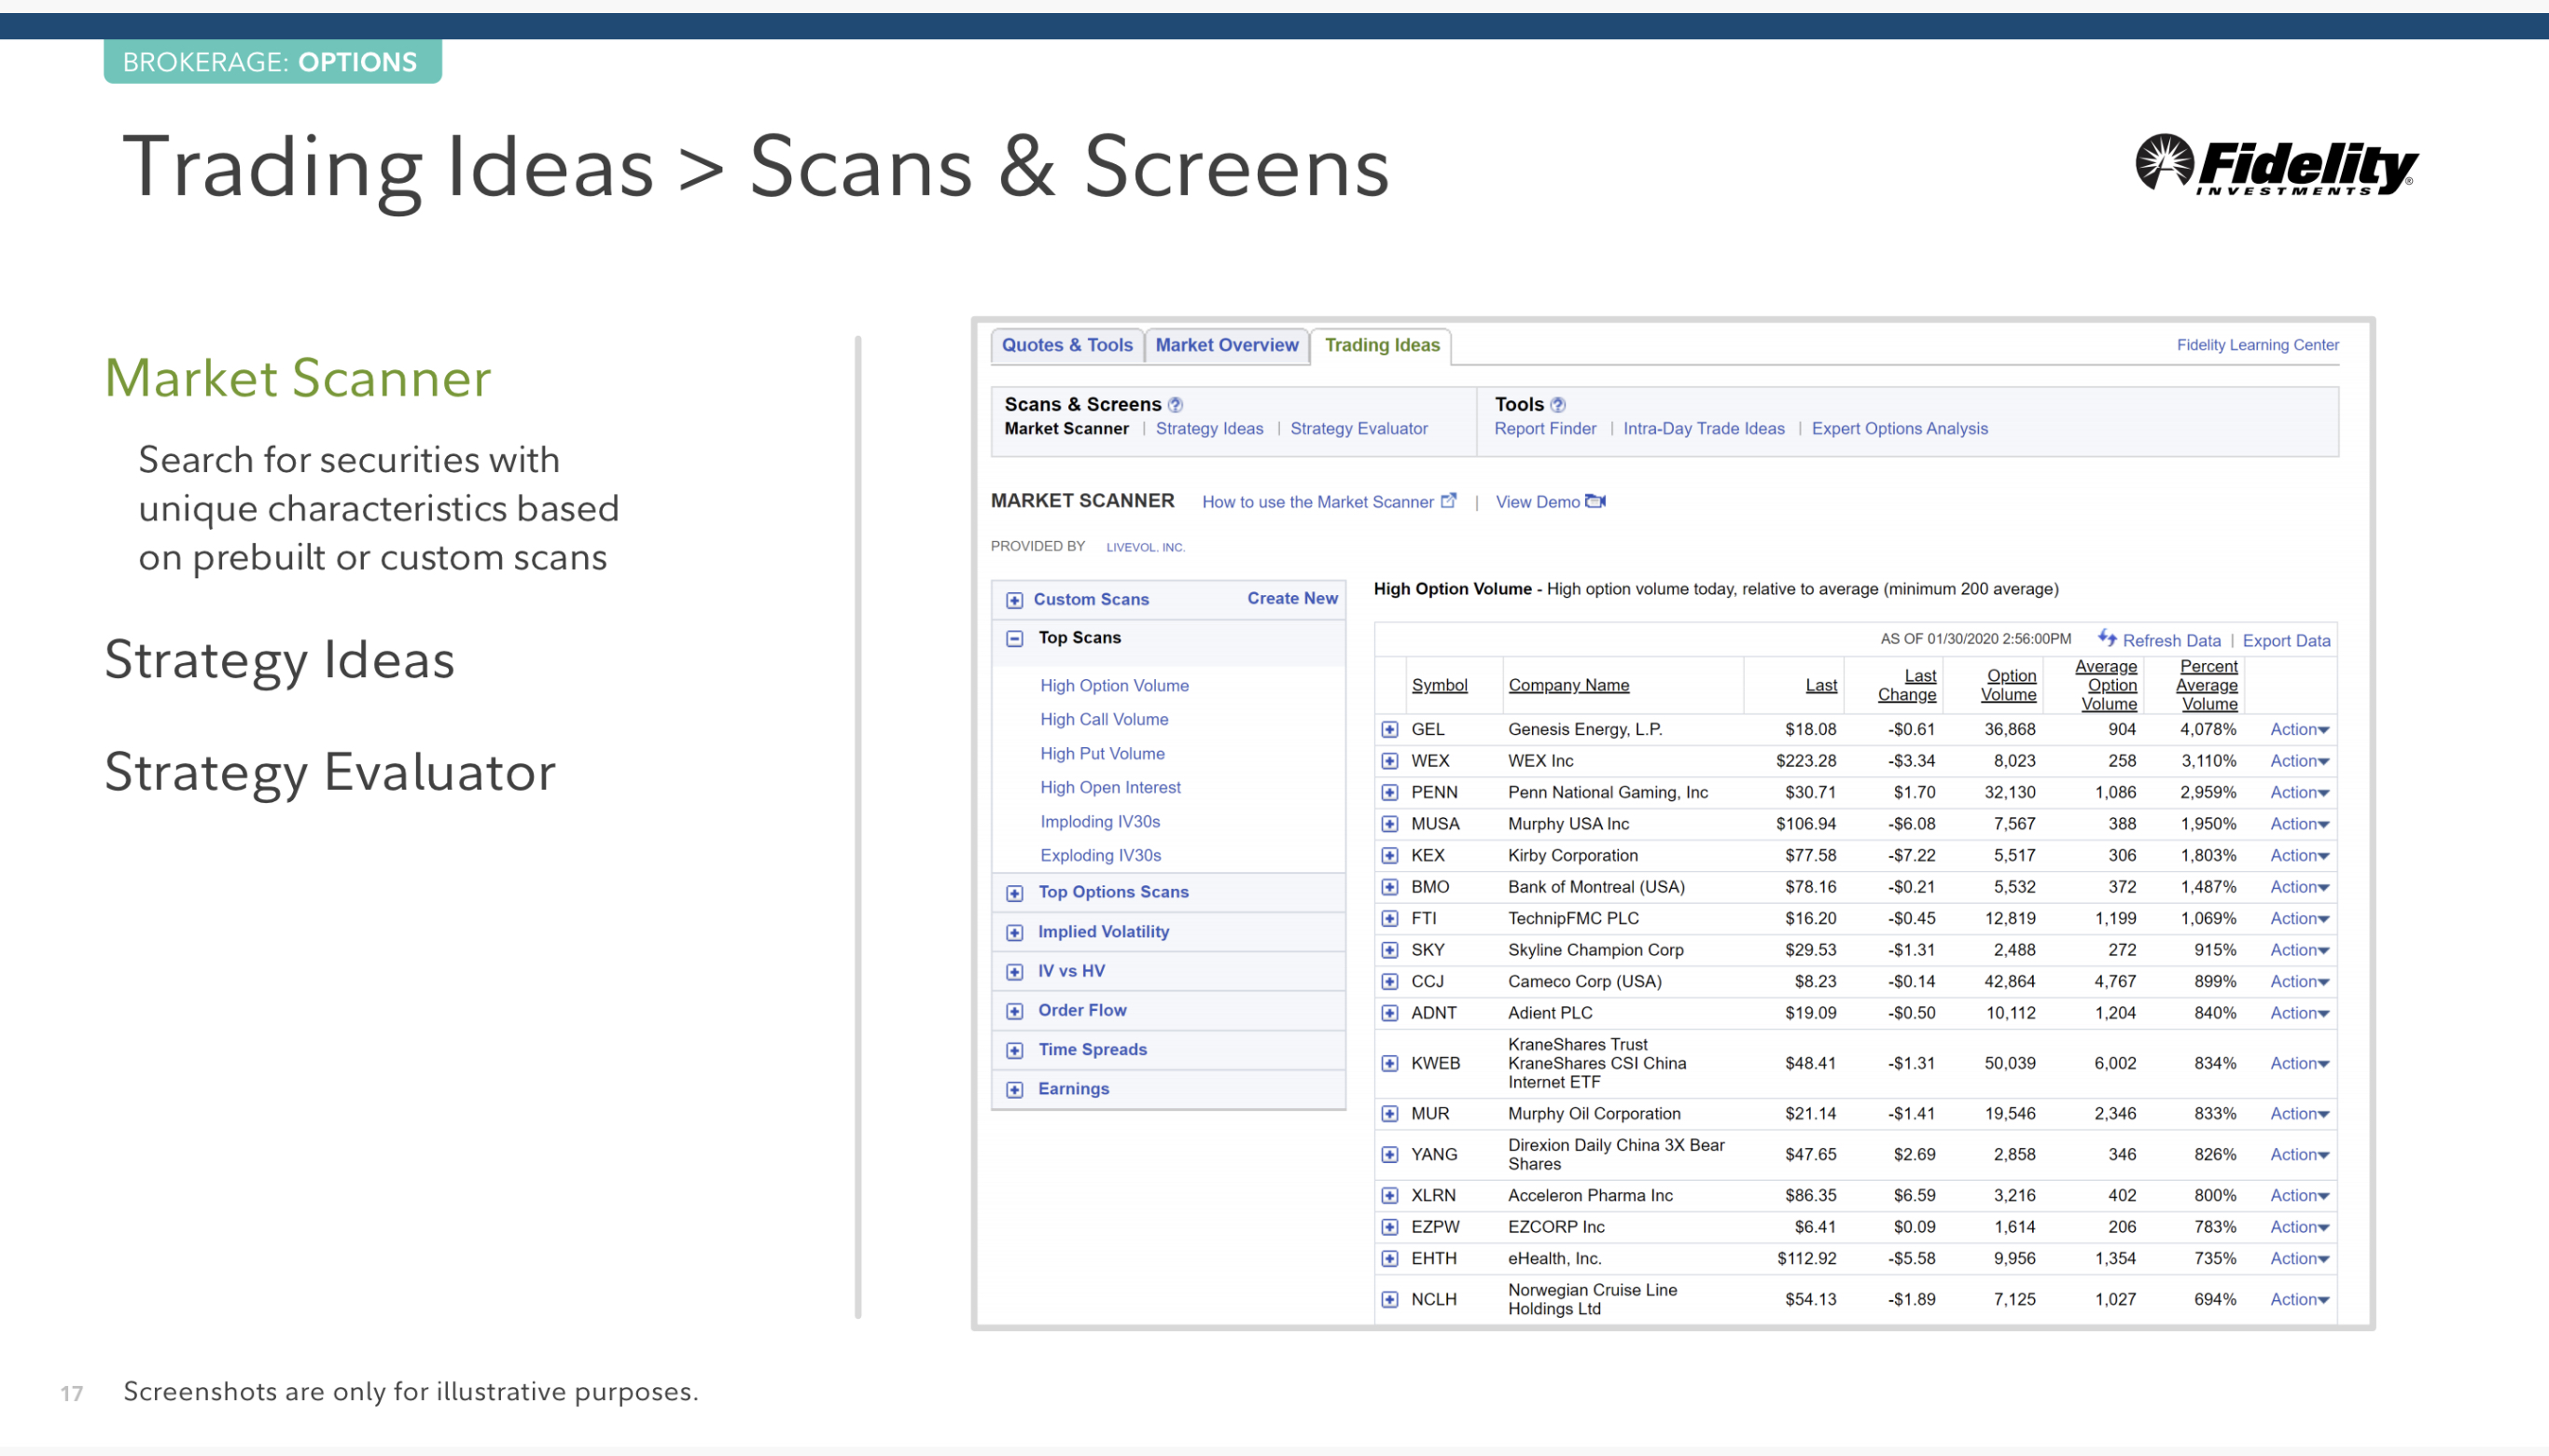Switch to the Market Overview tab
Image resolution: width=2549 pixels, height=1456 pixels.
[1226, 345]
